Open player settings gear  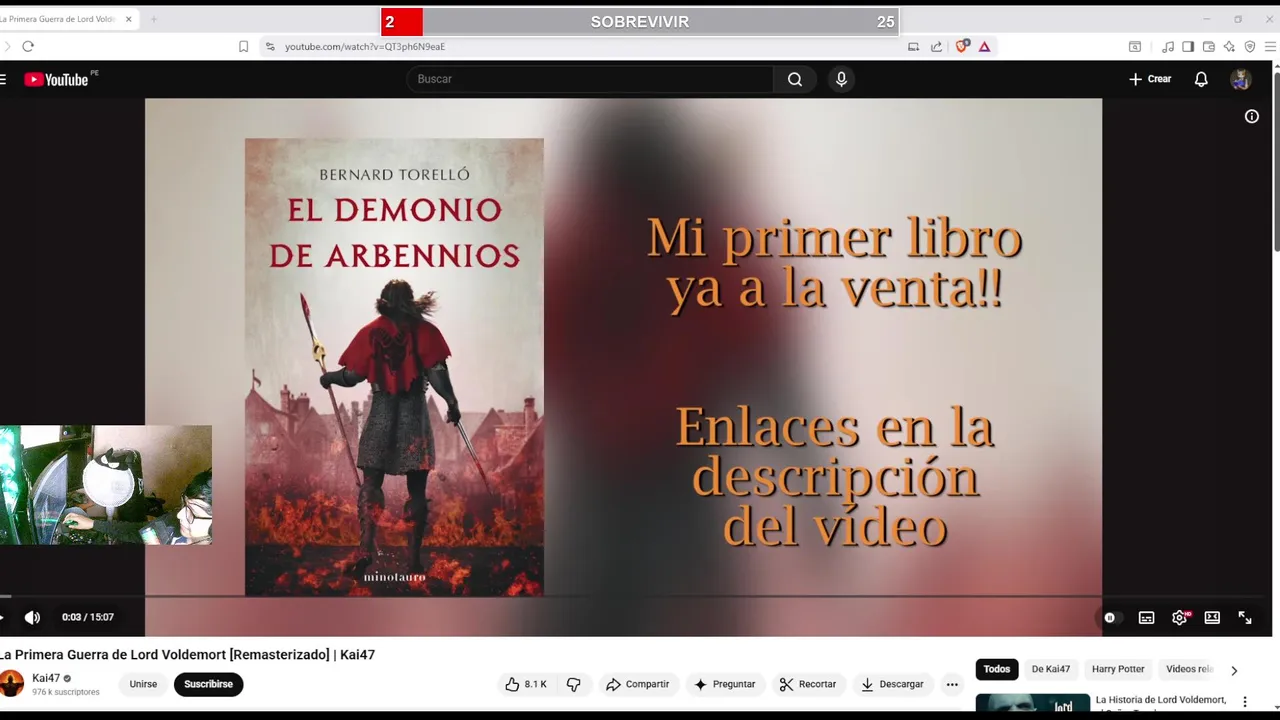[1180, 618]
